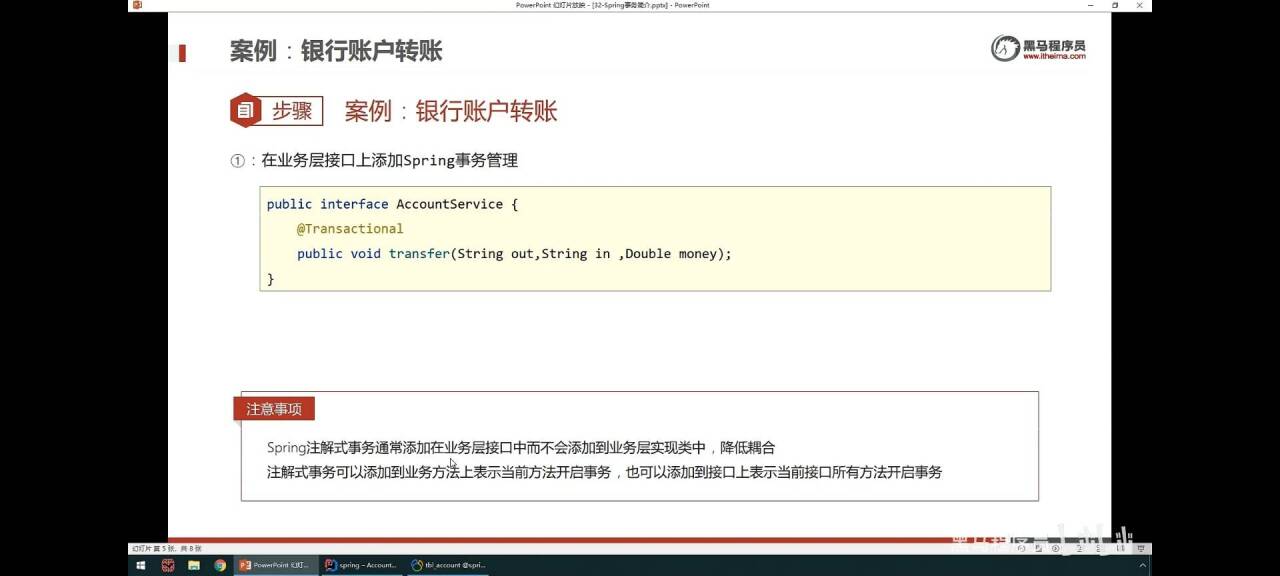Click the 黑马程序员 horse logo
The image size is (1280, 576).
(x=1005, y=48)
